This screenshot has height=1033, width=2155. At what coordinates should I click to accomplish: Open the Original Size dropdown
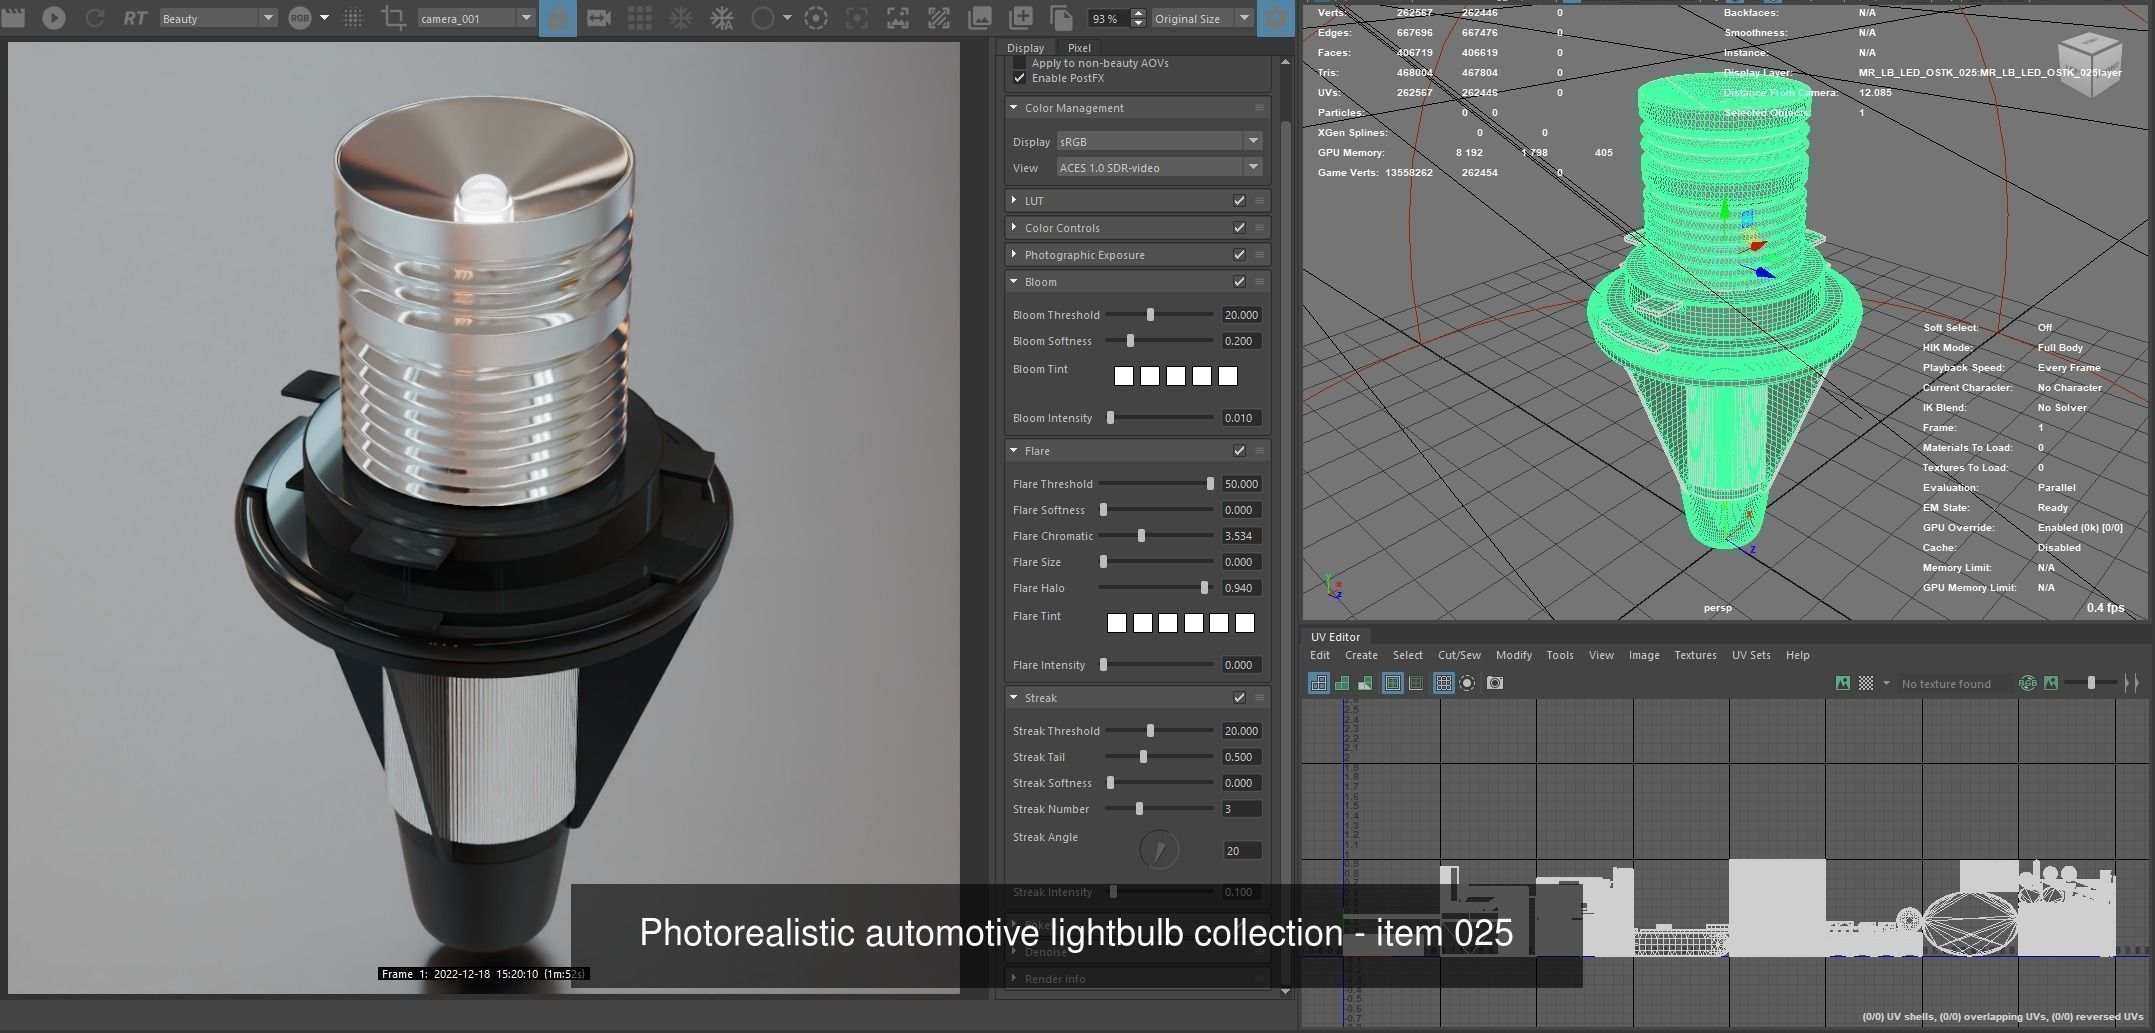coord(1202,18)
